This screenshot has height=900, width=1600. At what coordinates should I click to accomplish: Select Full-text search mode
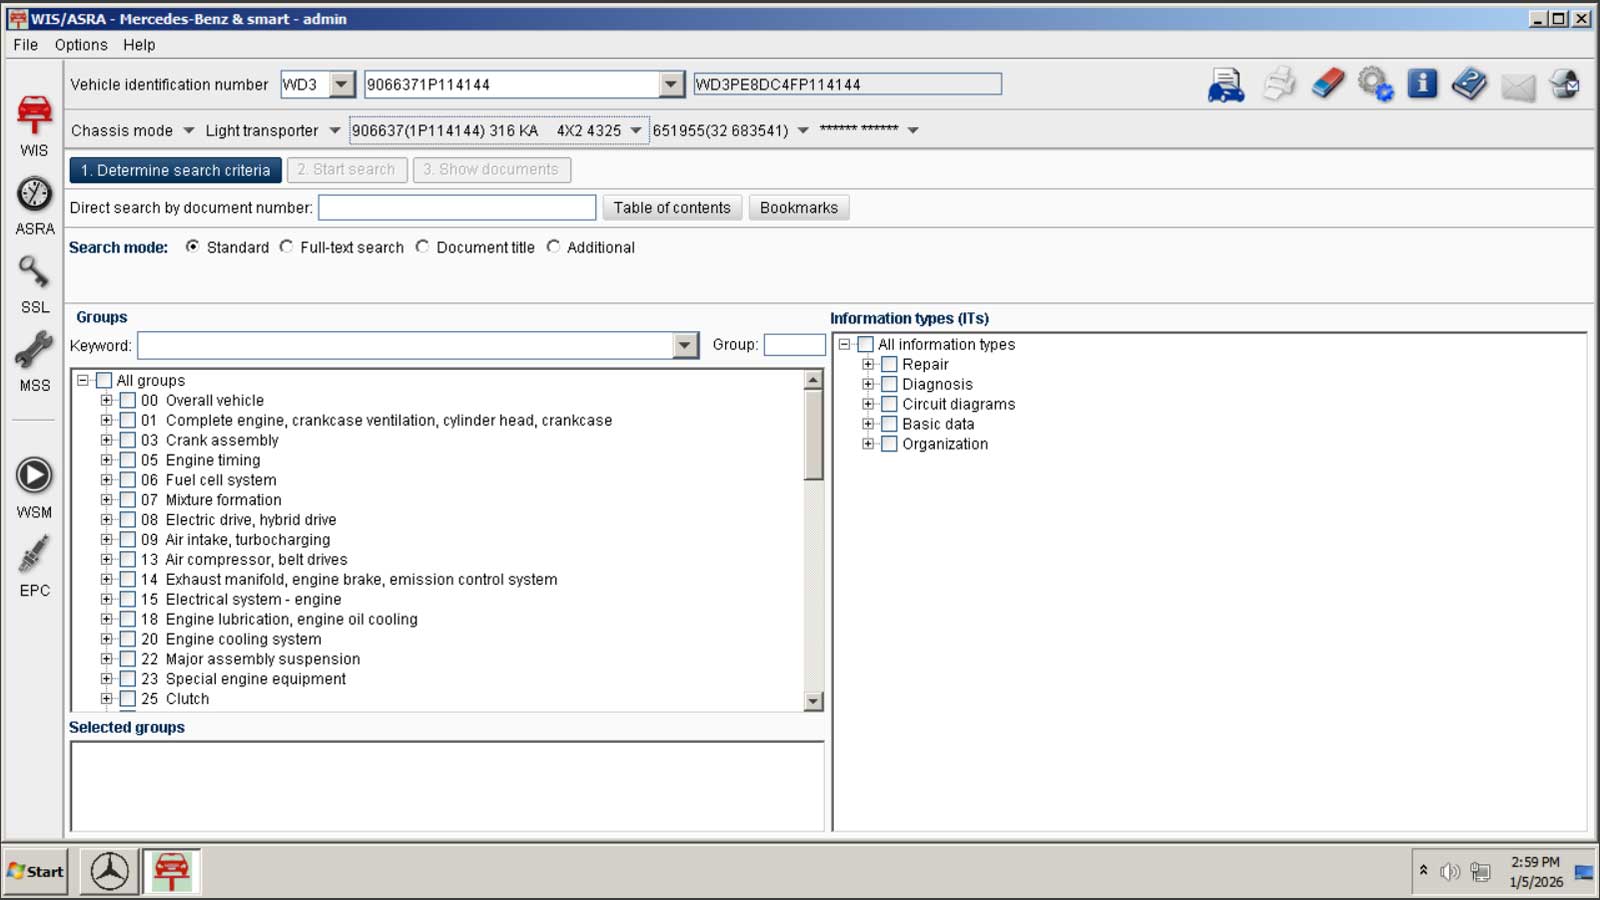(287, 247)
